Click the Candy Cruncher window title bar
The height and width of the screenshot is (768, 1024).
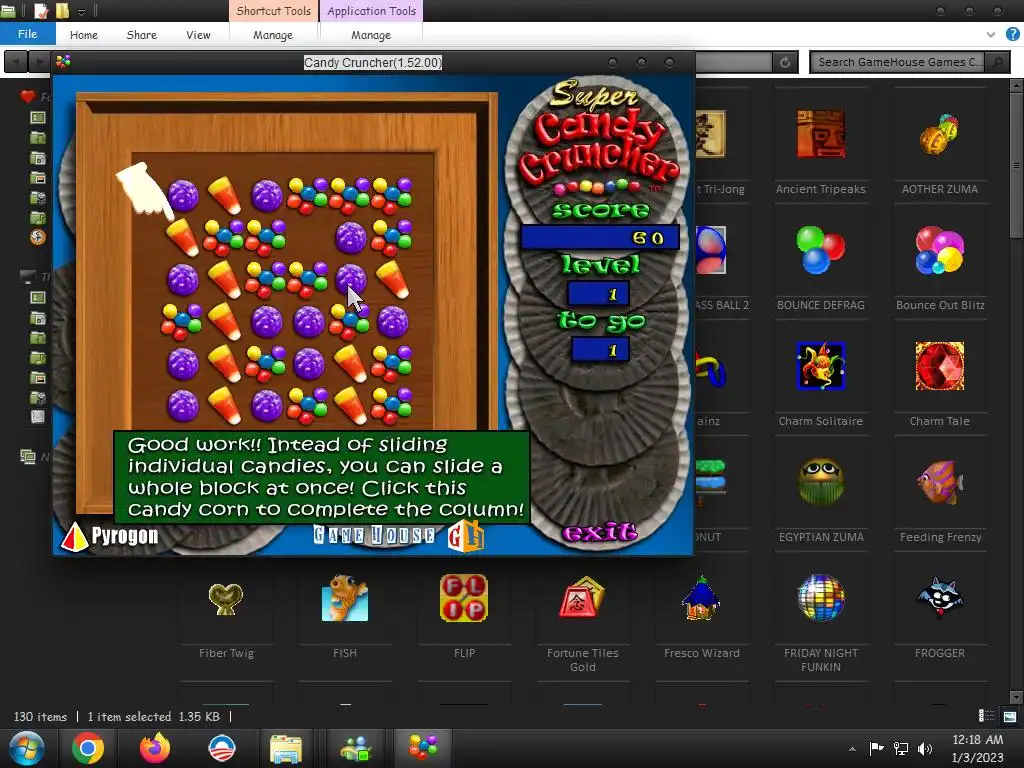click(373, 62)
